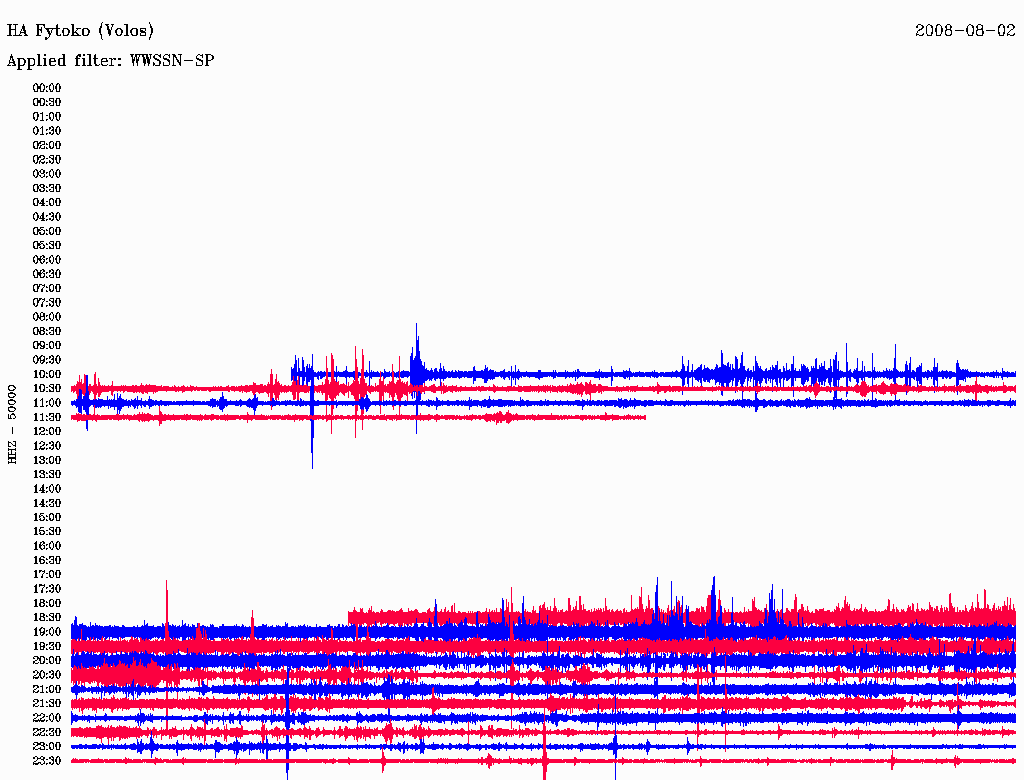This screenshot has width=1024, height=780.
Task: Select the 16:00 time label
Action: point(47,546)
